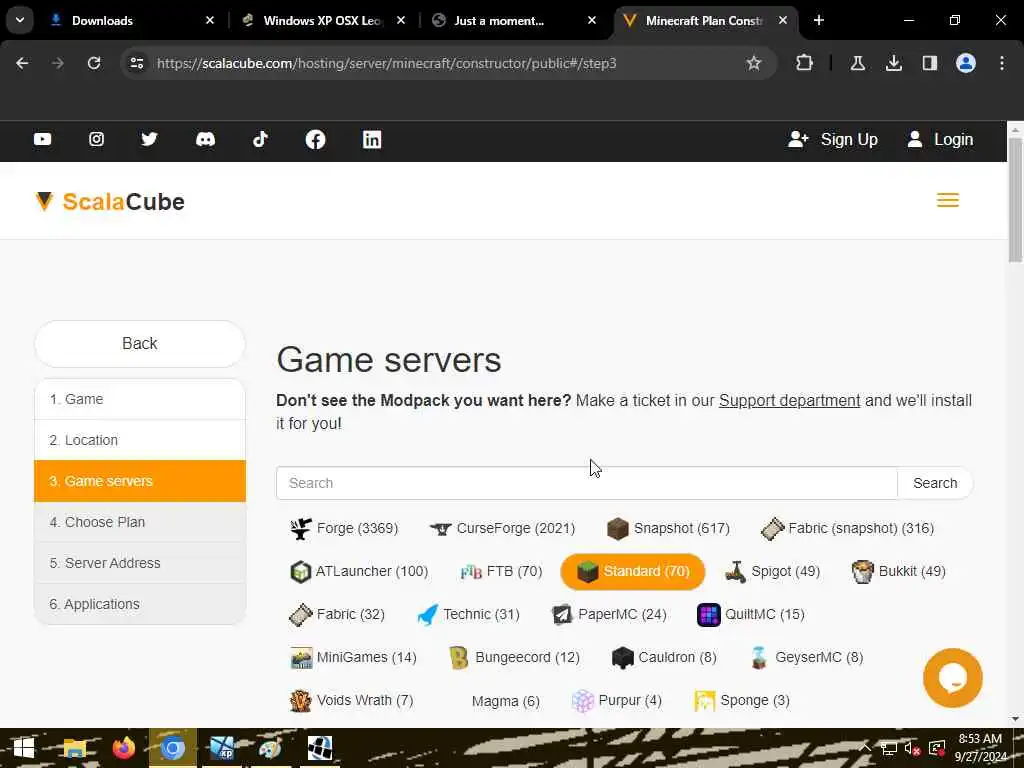The height and width of the screenshot is (768, 1024).
Task: Open the Facebook social icon
Action: [315, 139]
